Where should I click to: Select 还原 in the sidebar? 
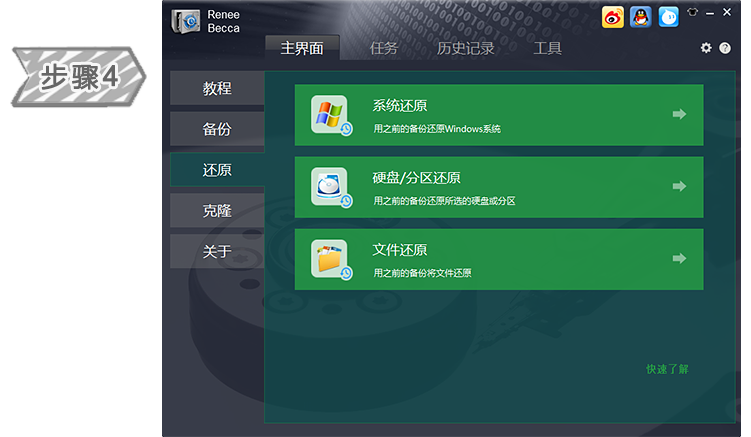217,170
